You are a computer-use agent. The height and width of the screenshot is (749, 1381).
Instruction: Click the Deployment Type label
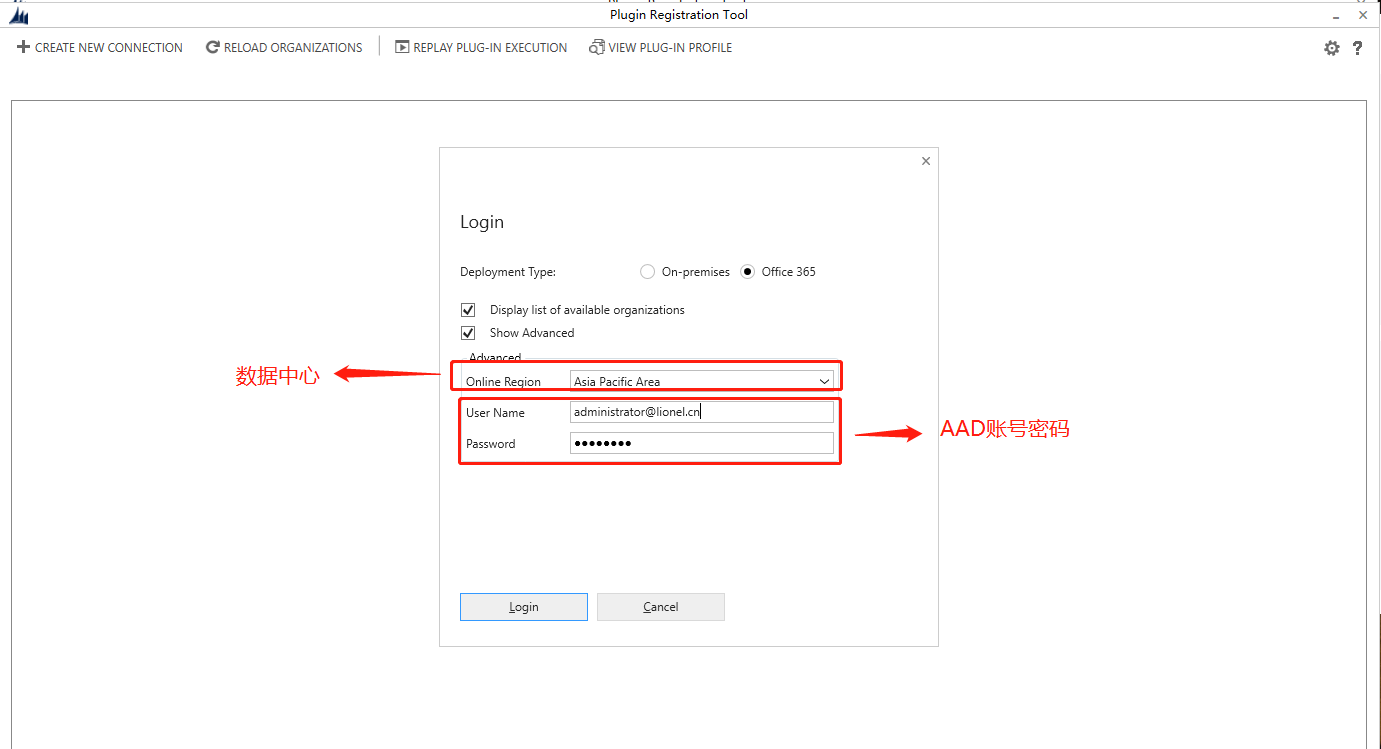click(508, 272)
